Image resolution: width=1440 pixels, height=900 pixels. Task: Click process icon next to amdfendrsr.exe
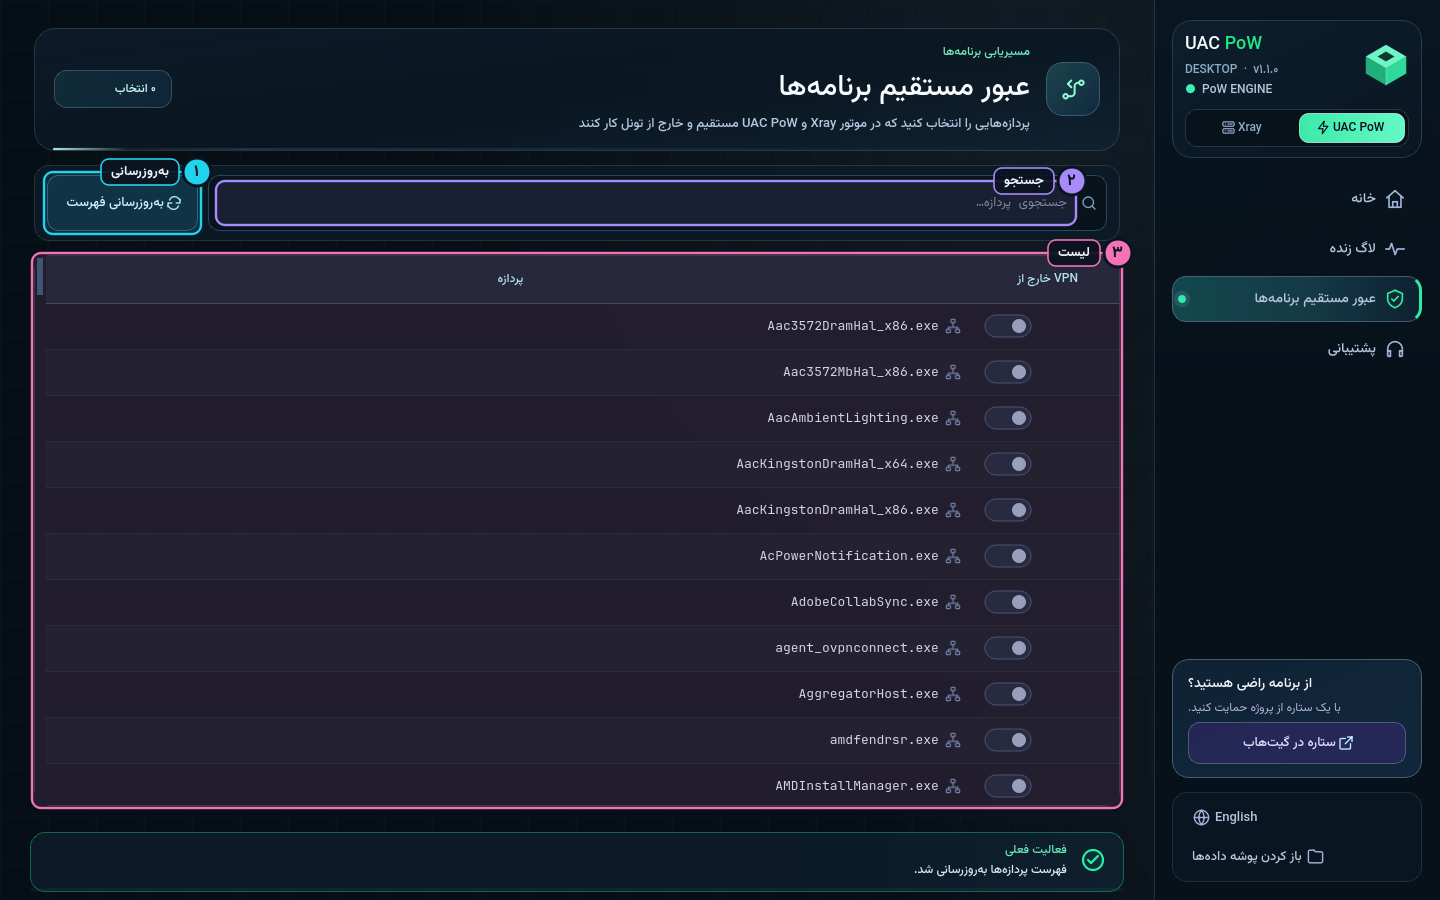click(x=953, y=740)
